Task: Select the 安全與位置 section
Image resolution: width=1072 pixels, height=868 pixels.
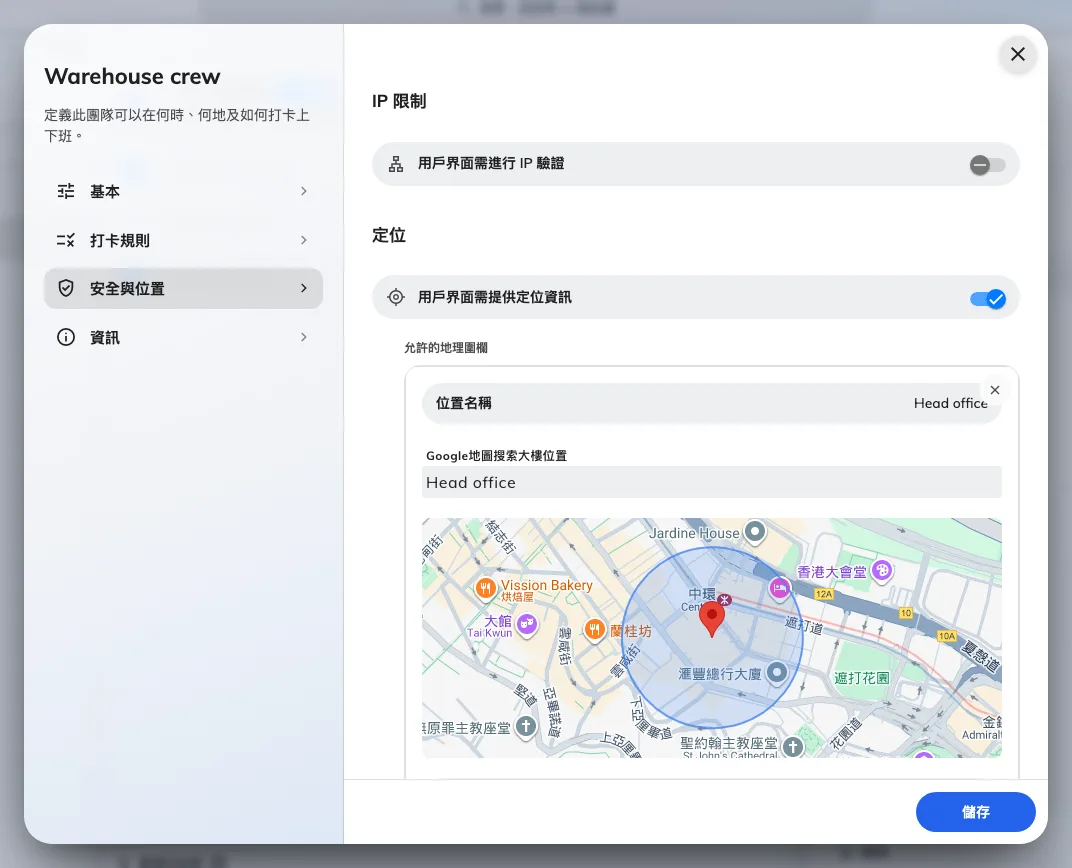Action: coord(183,288)
